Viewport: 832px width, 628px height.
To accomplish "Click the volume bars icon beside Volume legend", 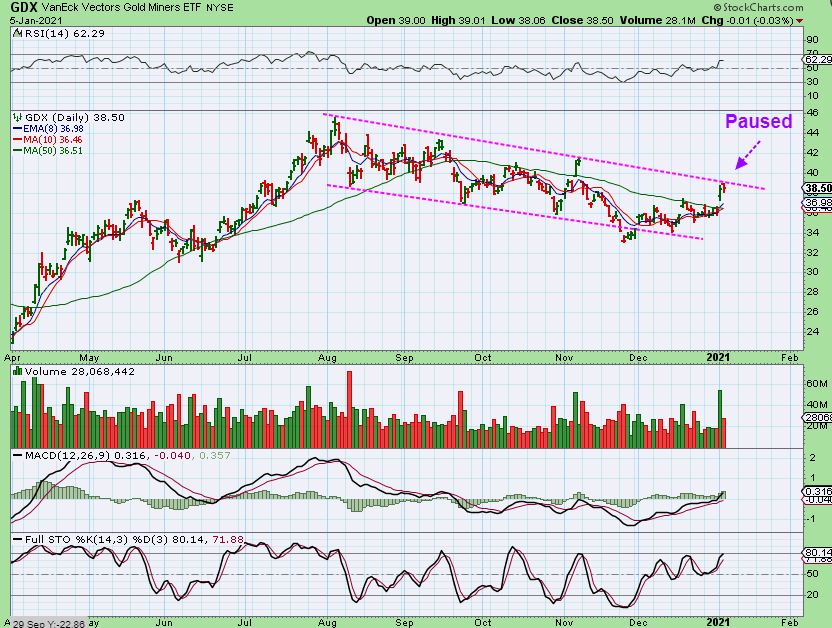I will tap(18, 371).
